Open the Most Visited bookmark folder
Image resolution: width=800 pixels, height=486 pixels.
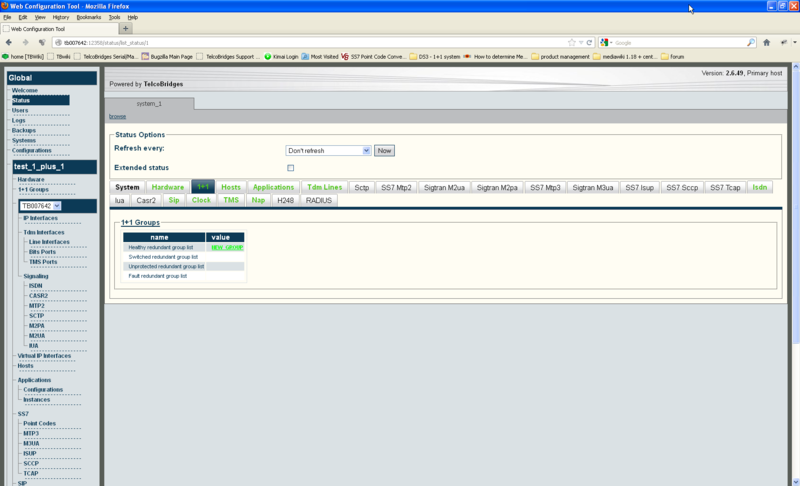point(320,57)
